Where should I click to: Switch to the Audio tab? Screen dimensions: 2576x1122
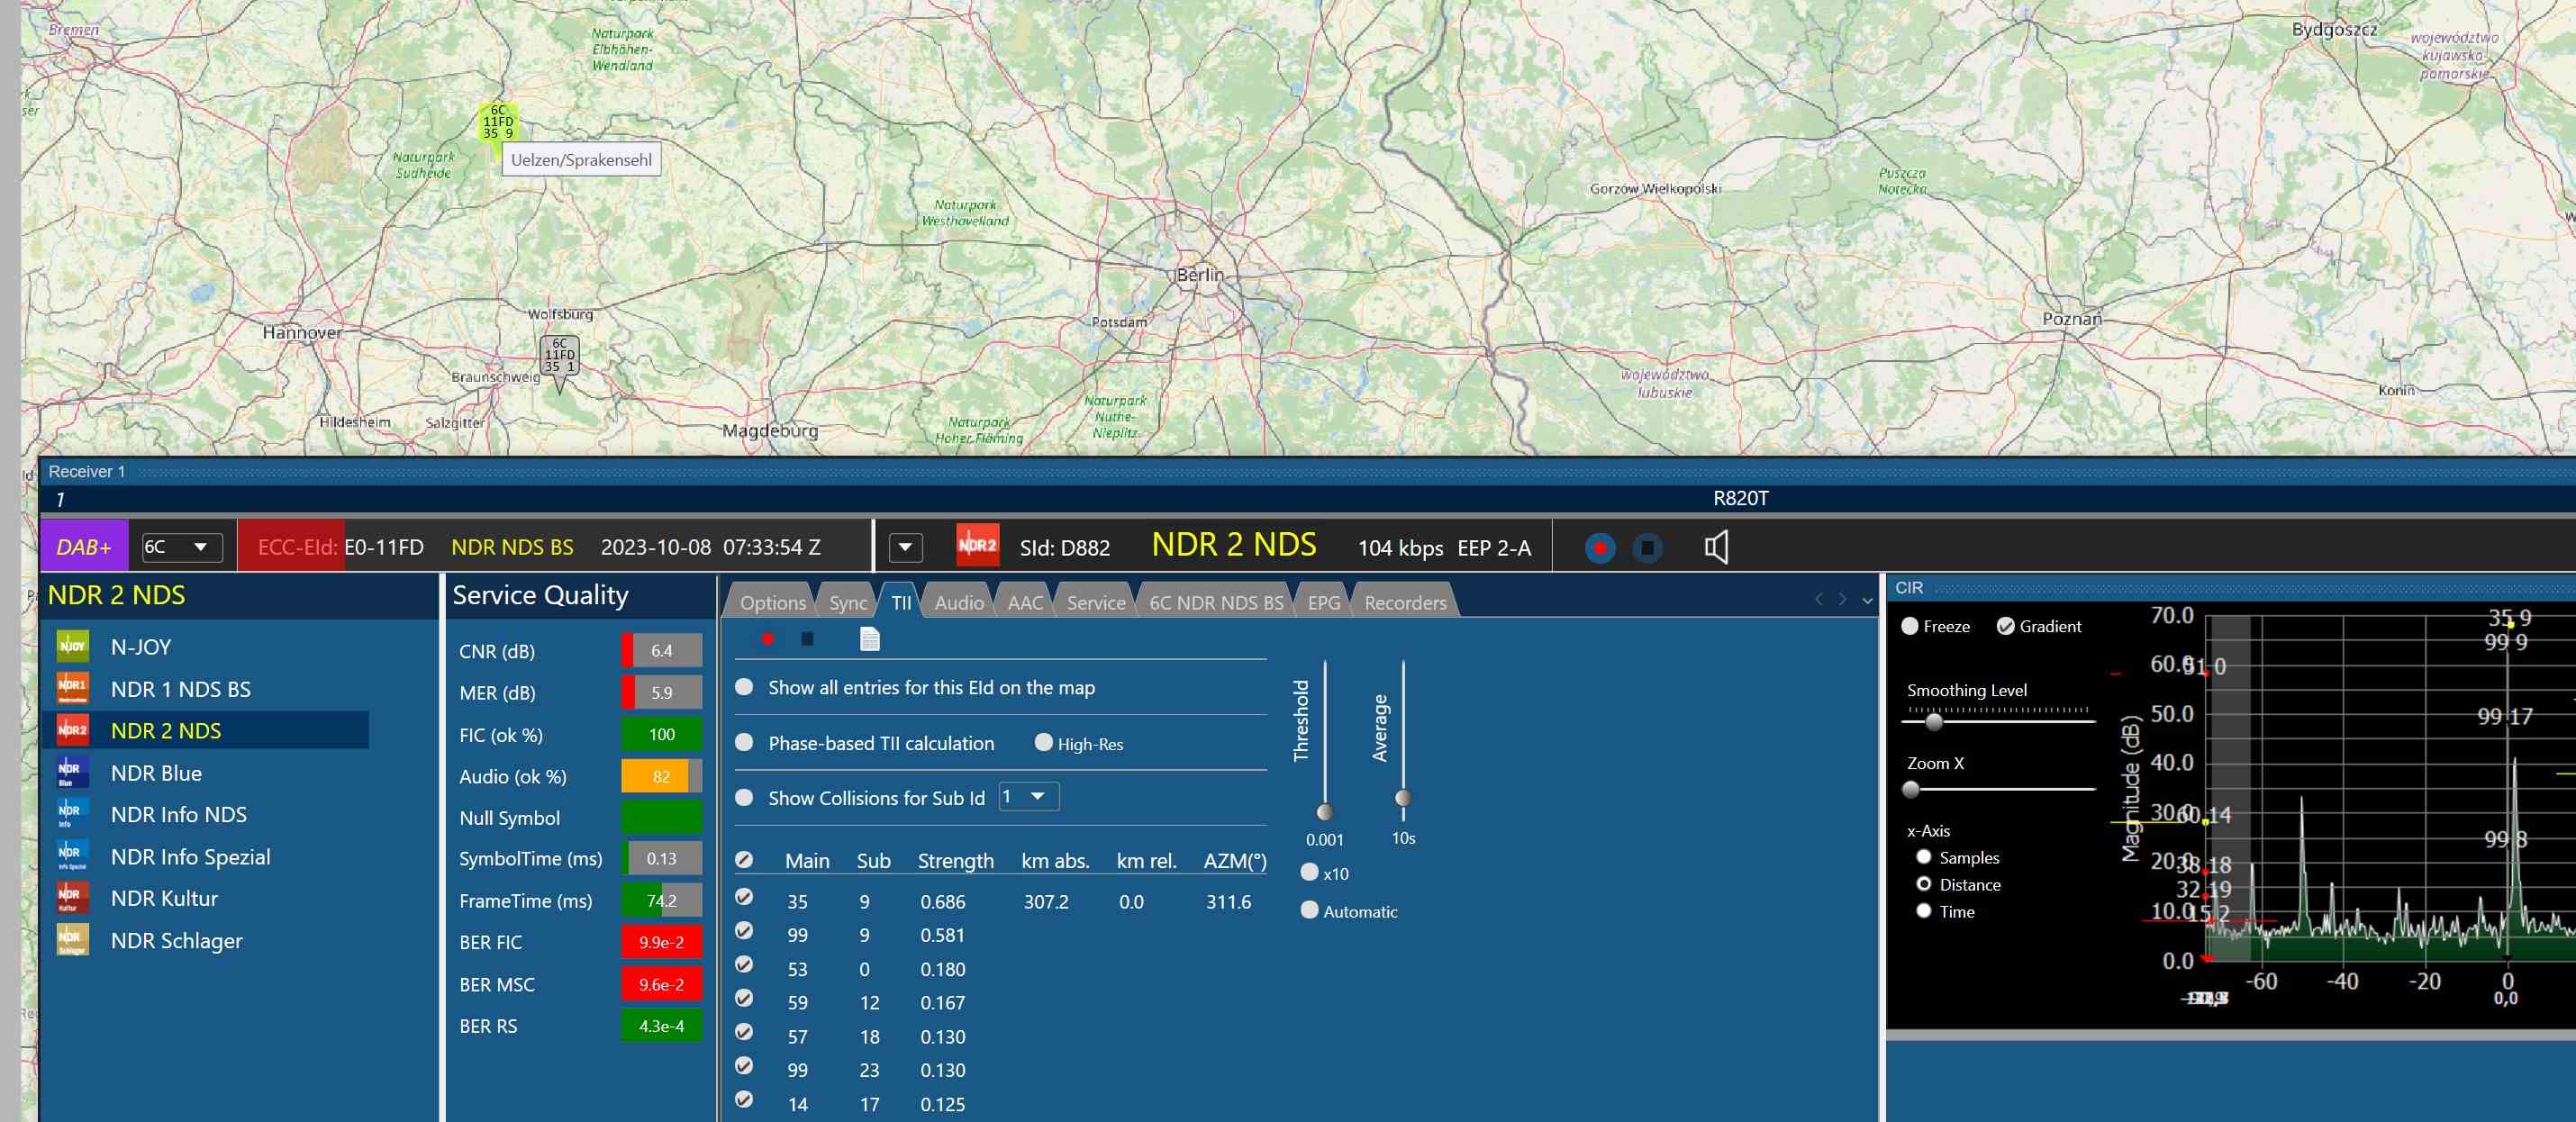[959, 602]
